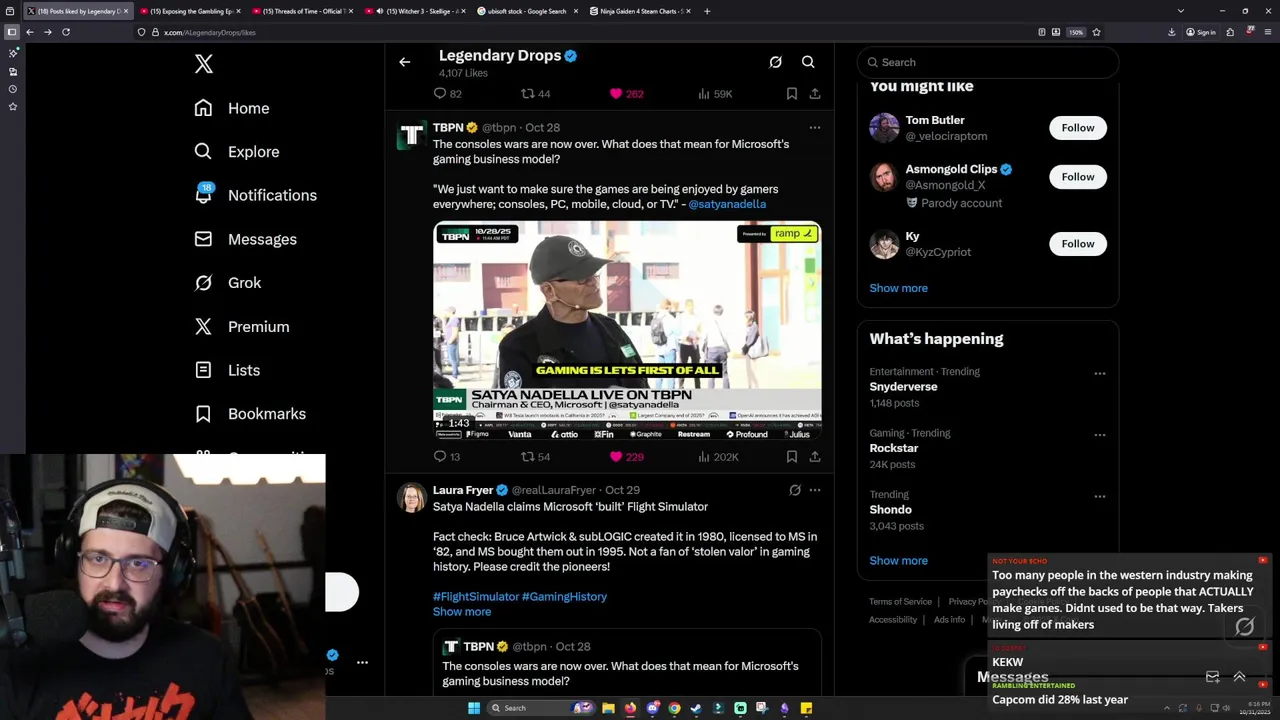
Task: Bookmark the TBPN post with 229 likes
Action: point(792,456)
